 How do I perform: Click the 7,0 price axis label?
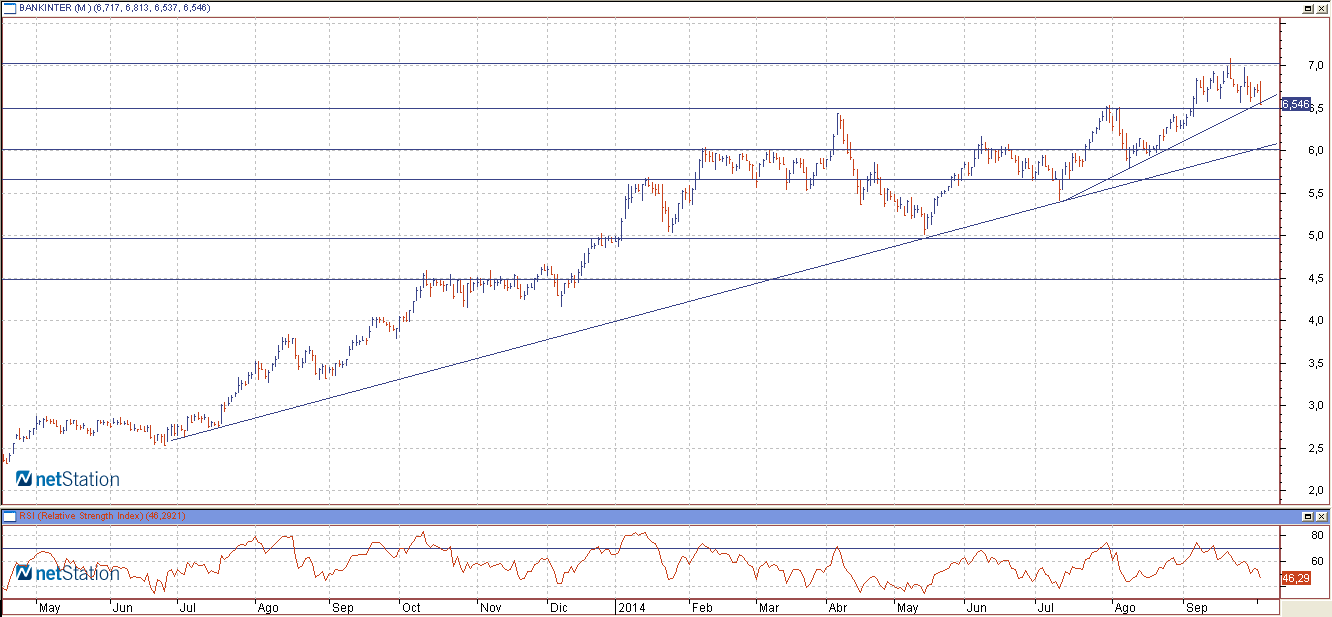click(x=1315, y=65)
